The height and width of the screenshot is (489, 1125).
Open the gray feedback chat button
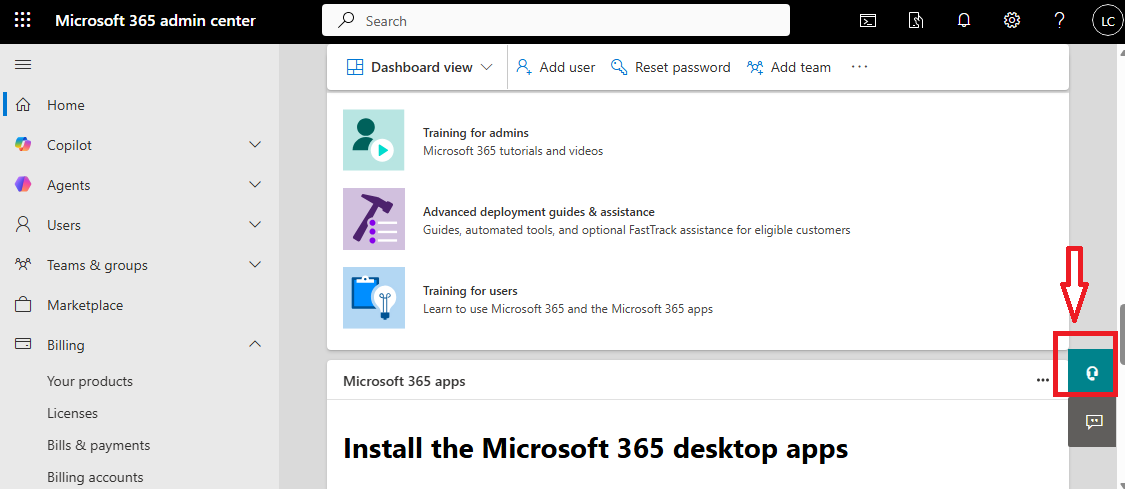[x=1092, y=421]
